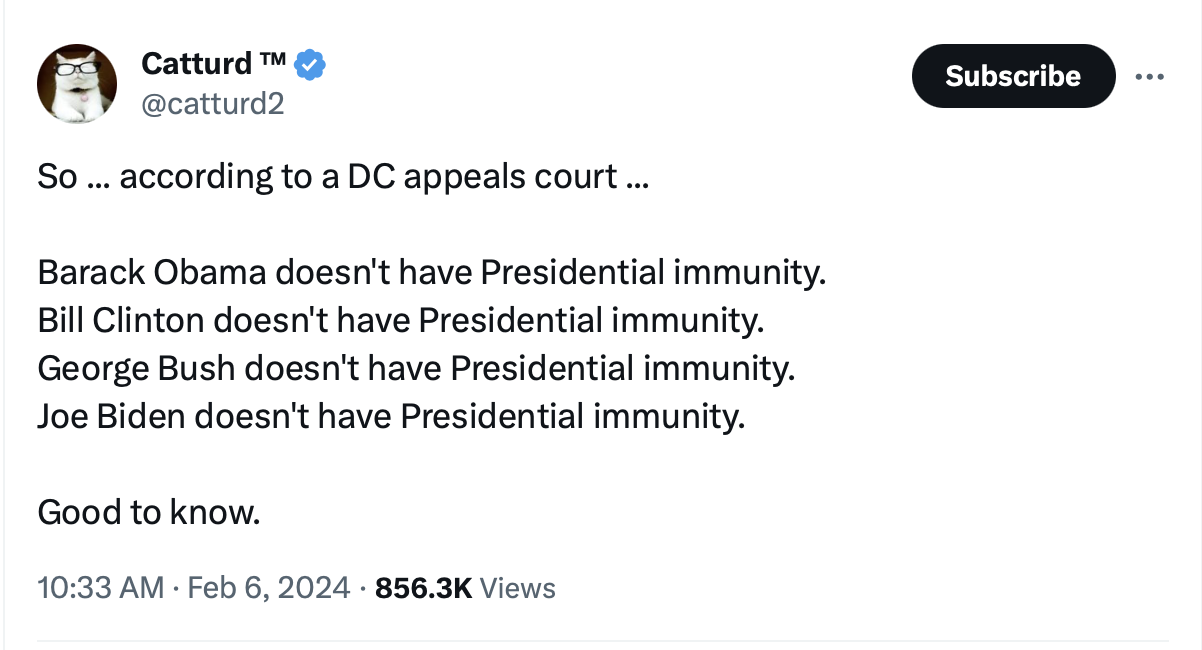Select the George Bush sentence

[416, 368]
